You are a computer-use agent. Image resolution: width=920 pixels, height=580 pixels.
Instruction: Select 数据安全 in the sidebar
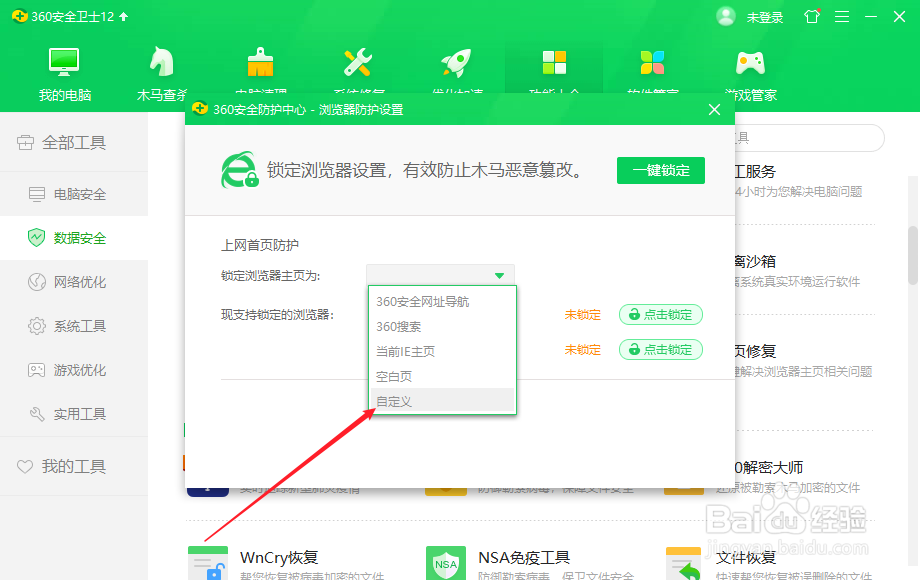coord(74,238)
